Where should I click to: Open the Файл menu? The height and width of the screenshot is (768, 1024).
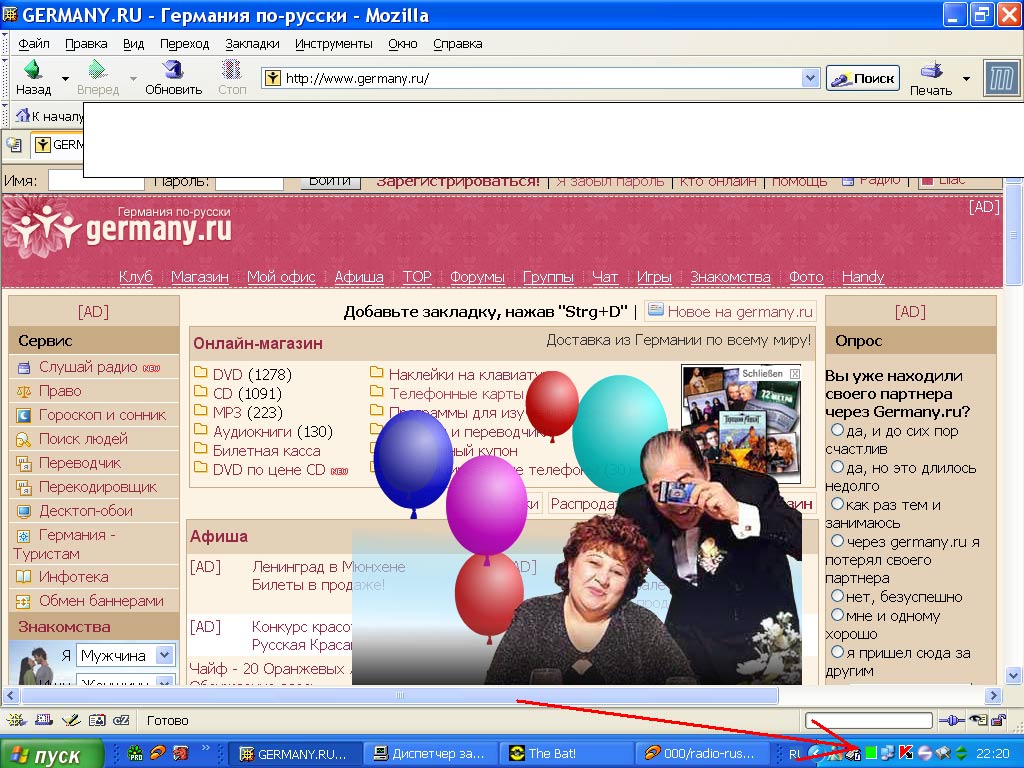click(x=34, y=44)
